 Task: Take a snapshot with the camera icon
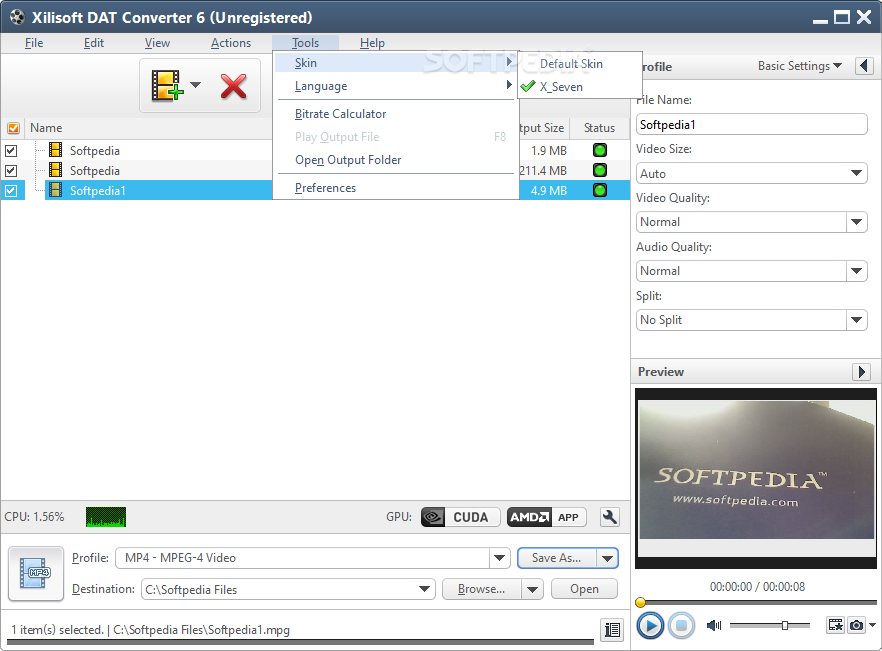click(856, 625)
